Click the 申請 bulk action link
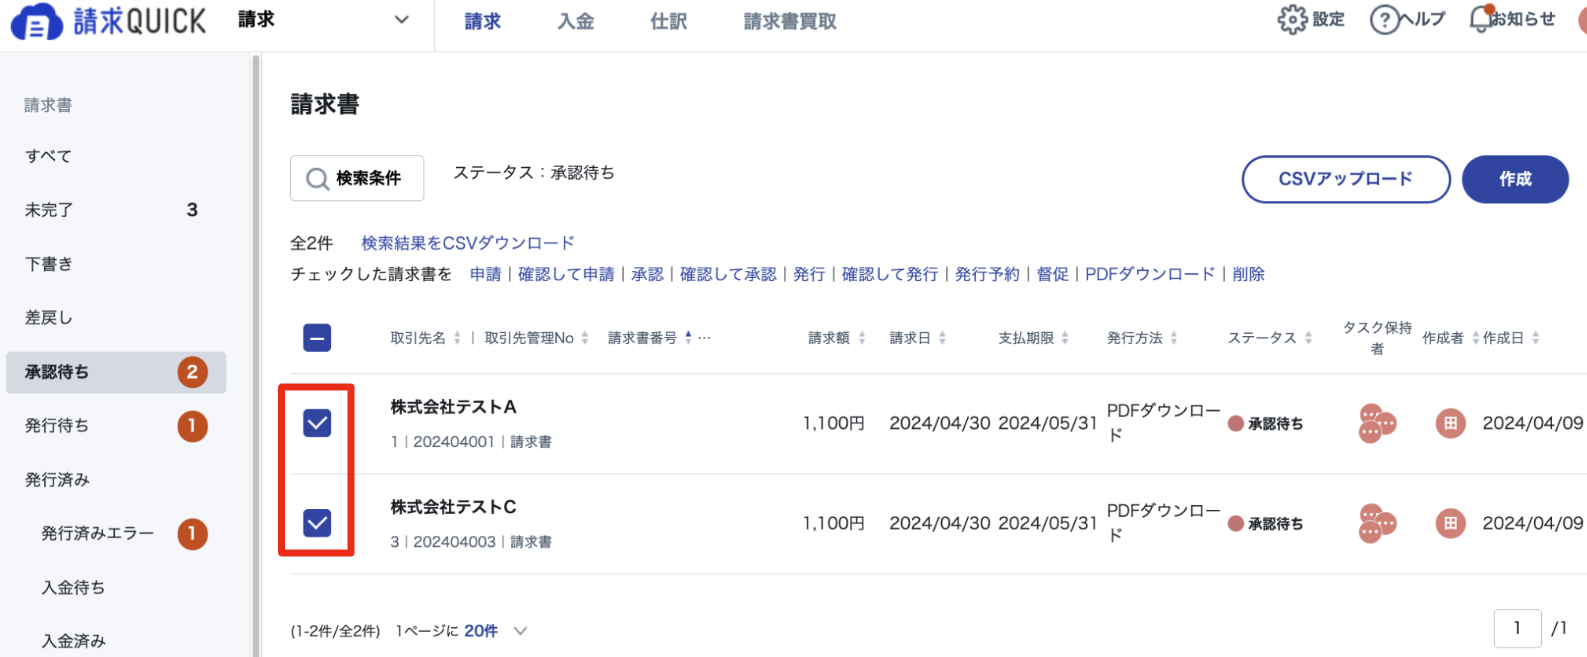 tap(485, 274)
